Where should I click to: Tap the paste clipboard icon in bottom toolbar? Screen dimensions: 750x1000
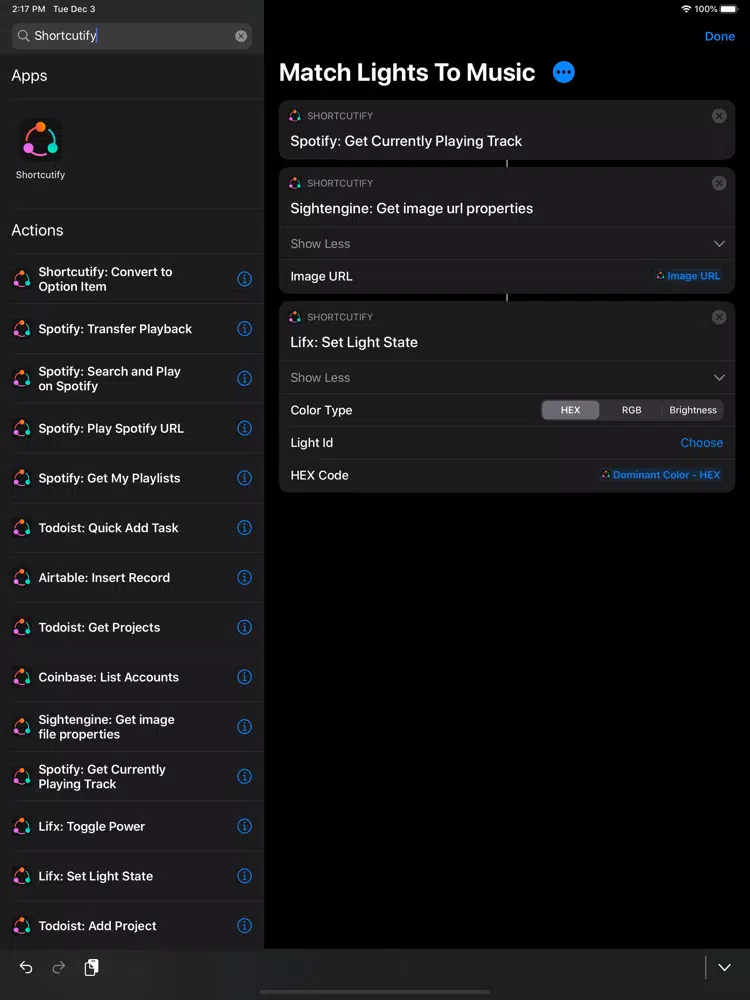[x=91, y=967]
